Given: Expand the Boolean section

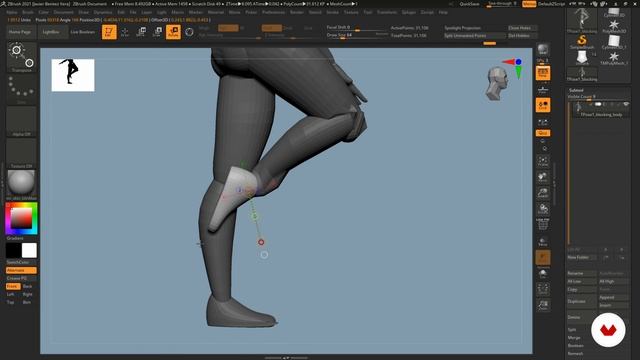Looking at the screenshot, I should click(576, 346).
